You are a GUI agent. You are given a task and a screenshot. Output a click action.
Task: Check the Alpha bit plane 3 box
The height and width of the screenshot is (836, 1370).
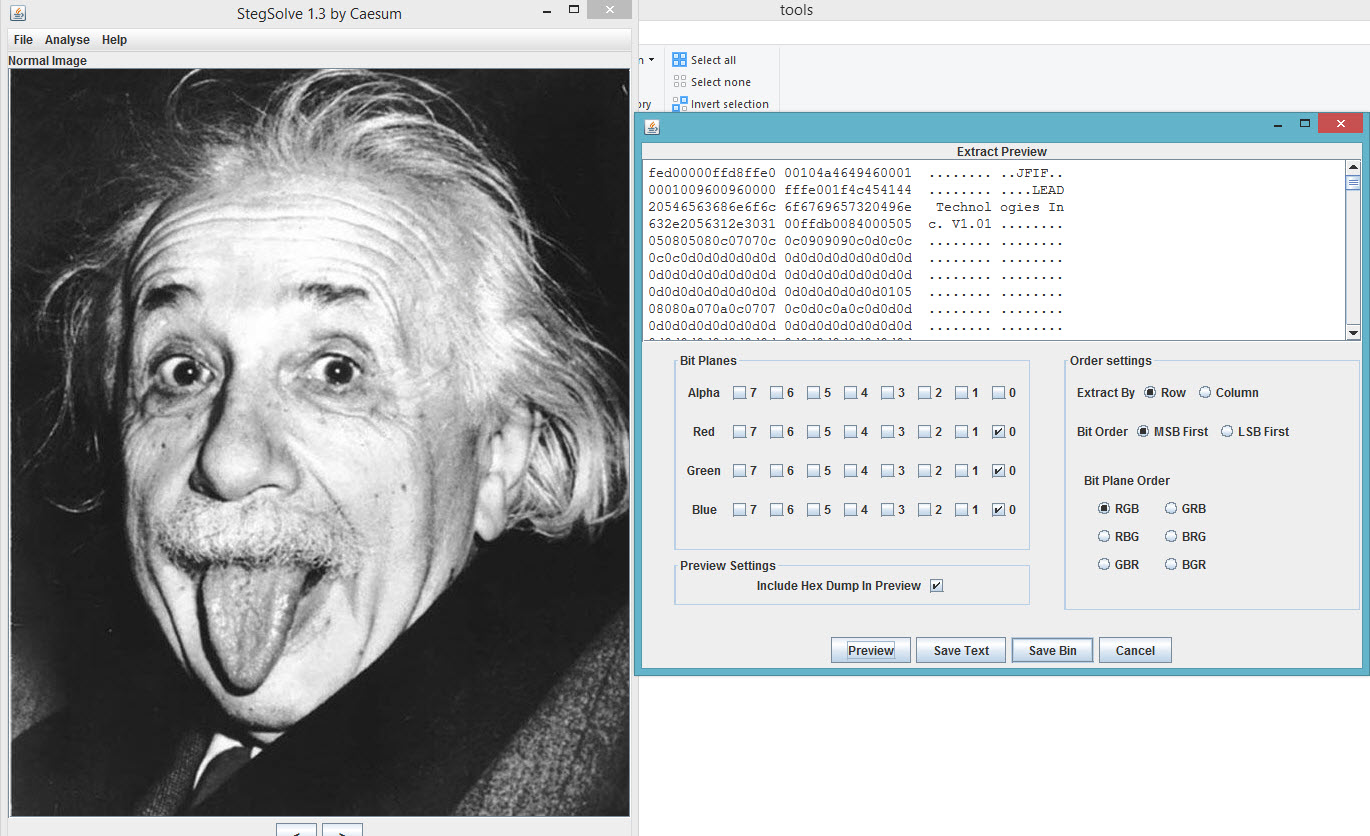pos(887,393)
